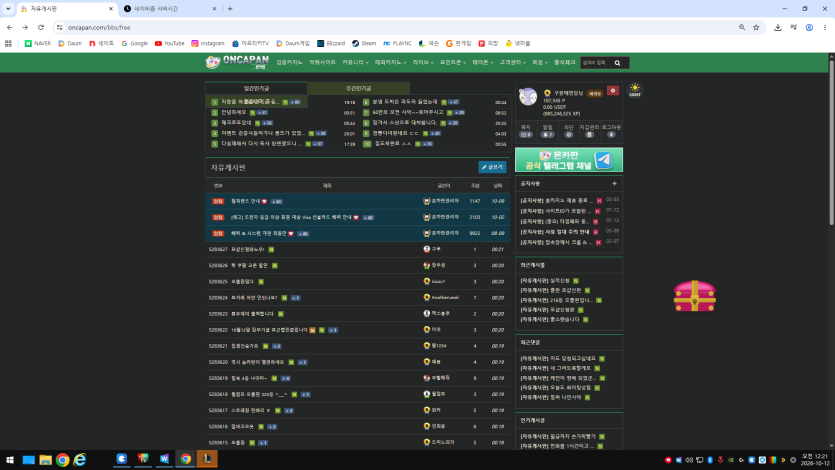Image resolution: width=835 pixels, height=470 pixels.
Task: Switch to the 주간인기글 tab
Action: pyautogui.click(x=358, y=88)
